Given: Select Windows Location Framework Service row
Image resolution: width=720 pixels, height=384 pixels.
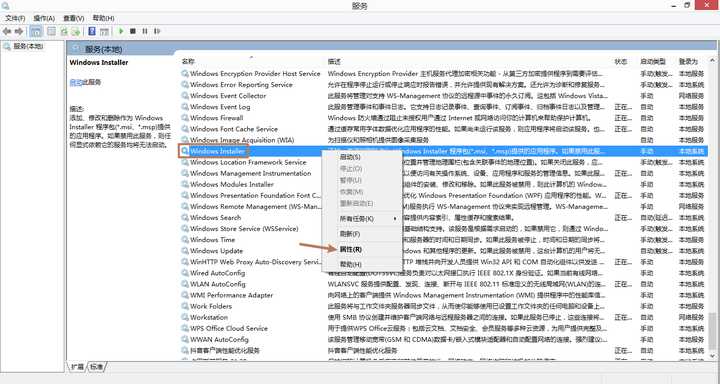Looking at the screenshot, I should (444, 162).
